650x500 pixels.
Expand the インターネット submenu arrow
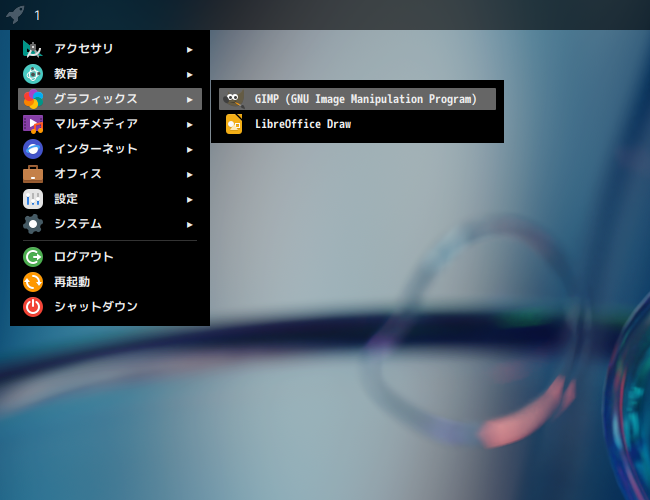coord(189,150)
